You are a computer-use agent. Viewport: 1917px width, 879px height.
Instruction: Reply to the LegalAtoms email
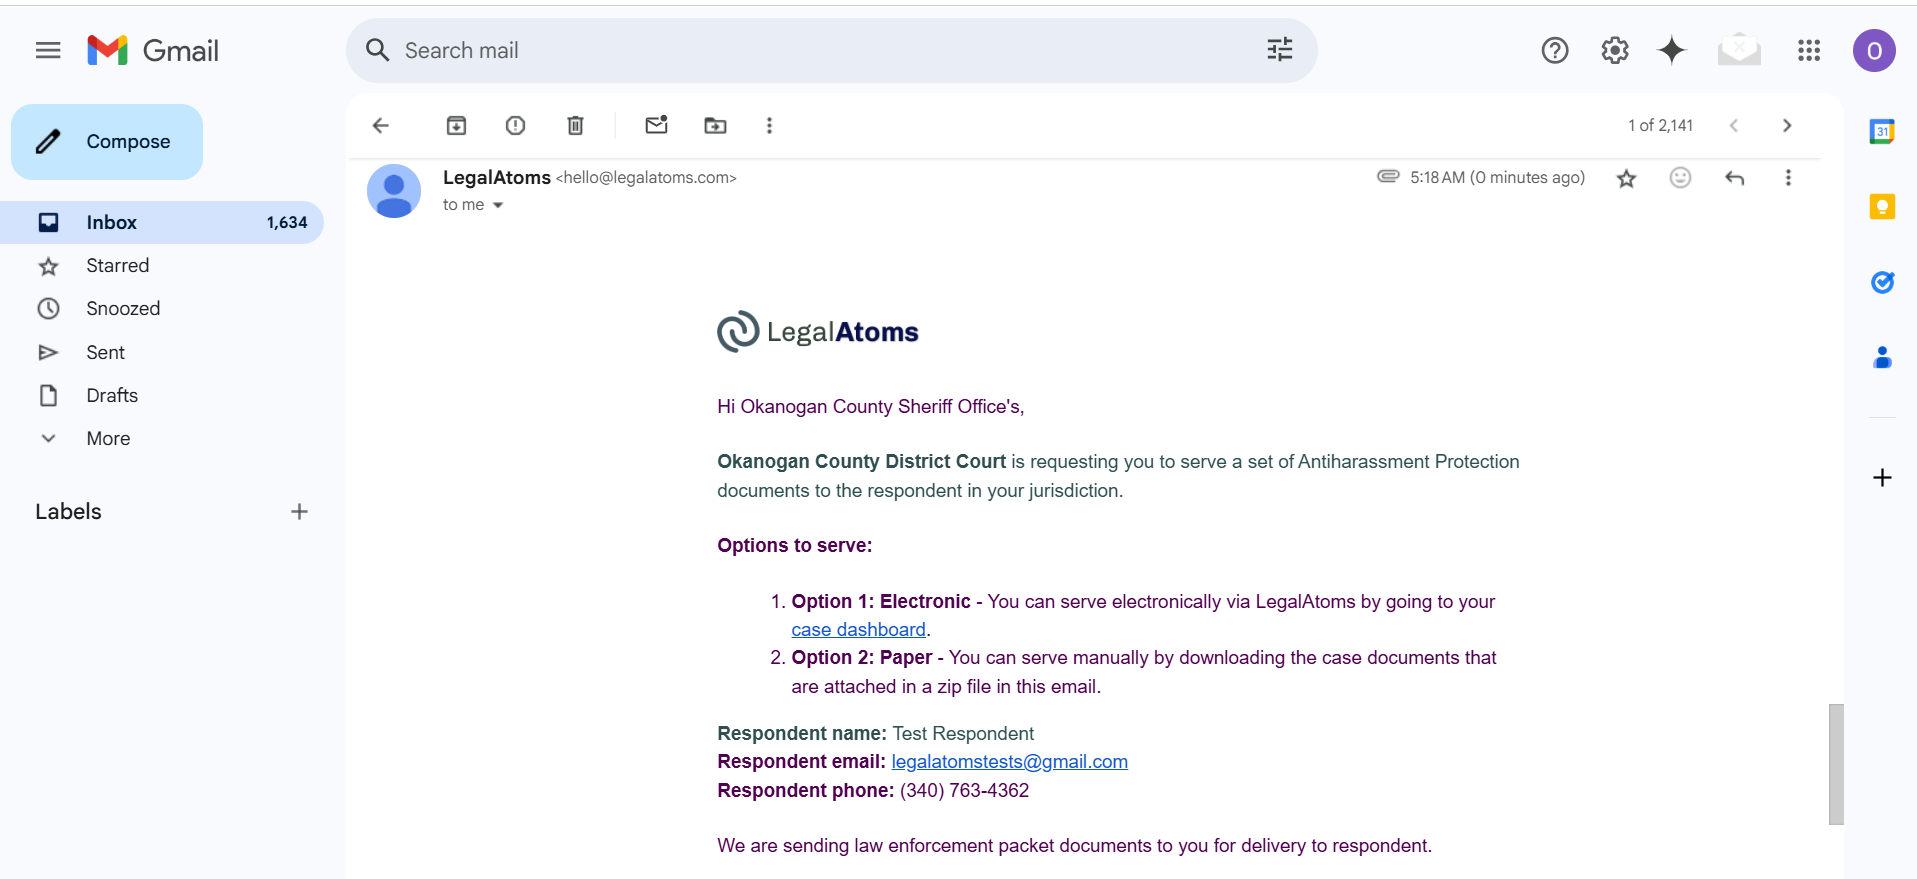[1734, 177]
